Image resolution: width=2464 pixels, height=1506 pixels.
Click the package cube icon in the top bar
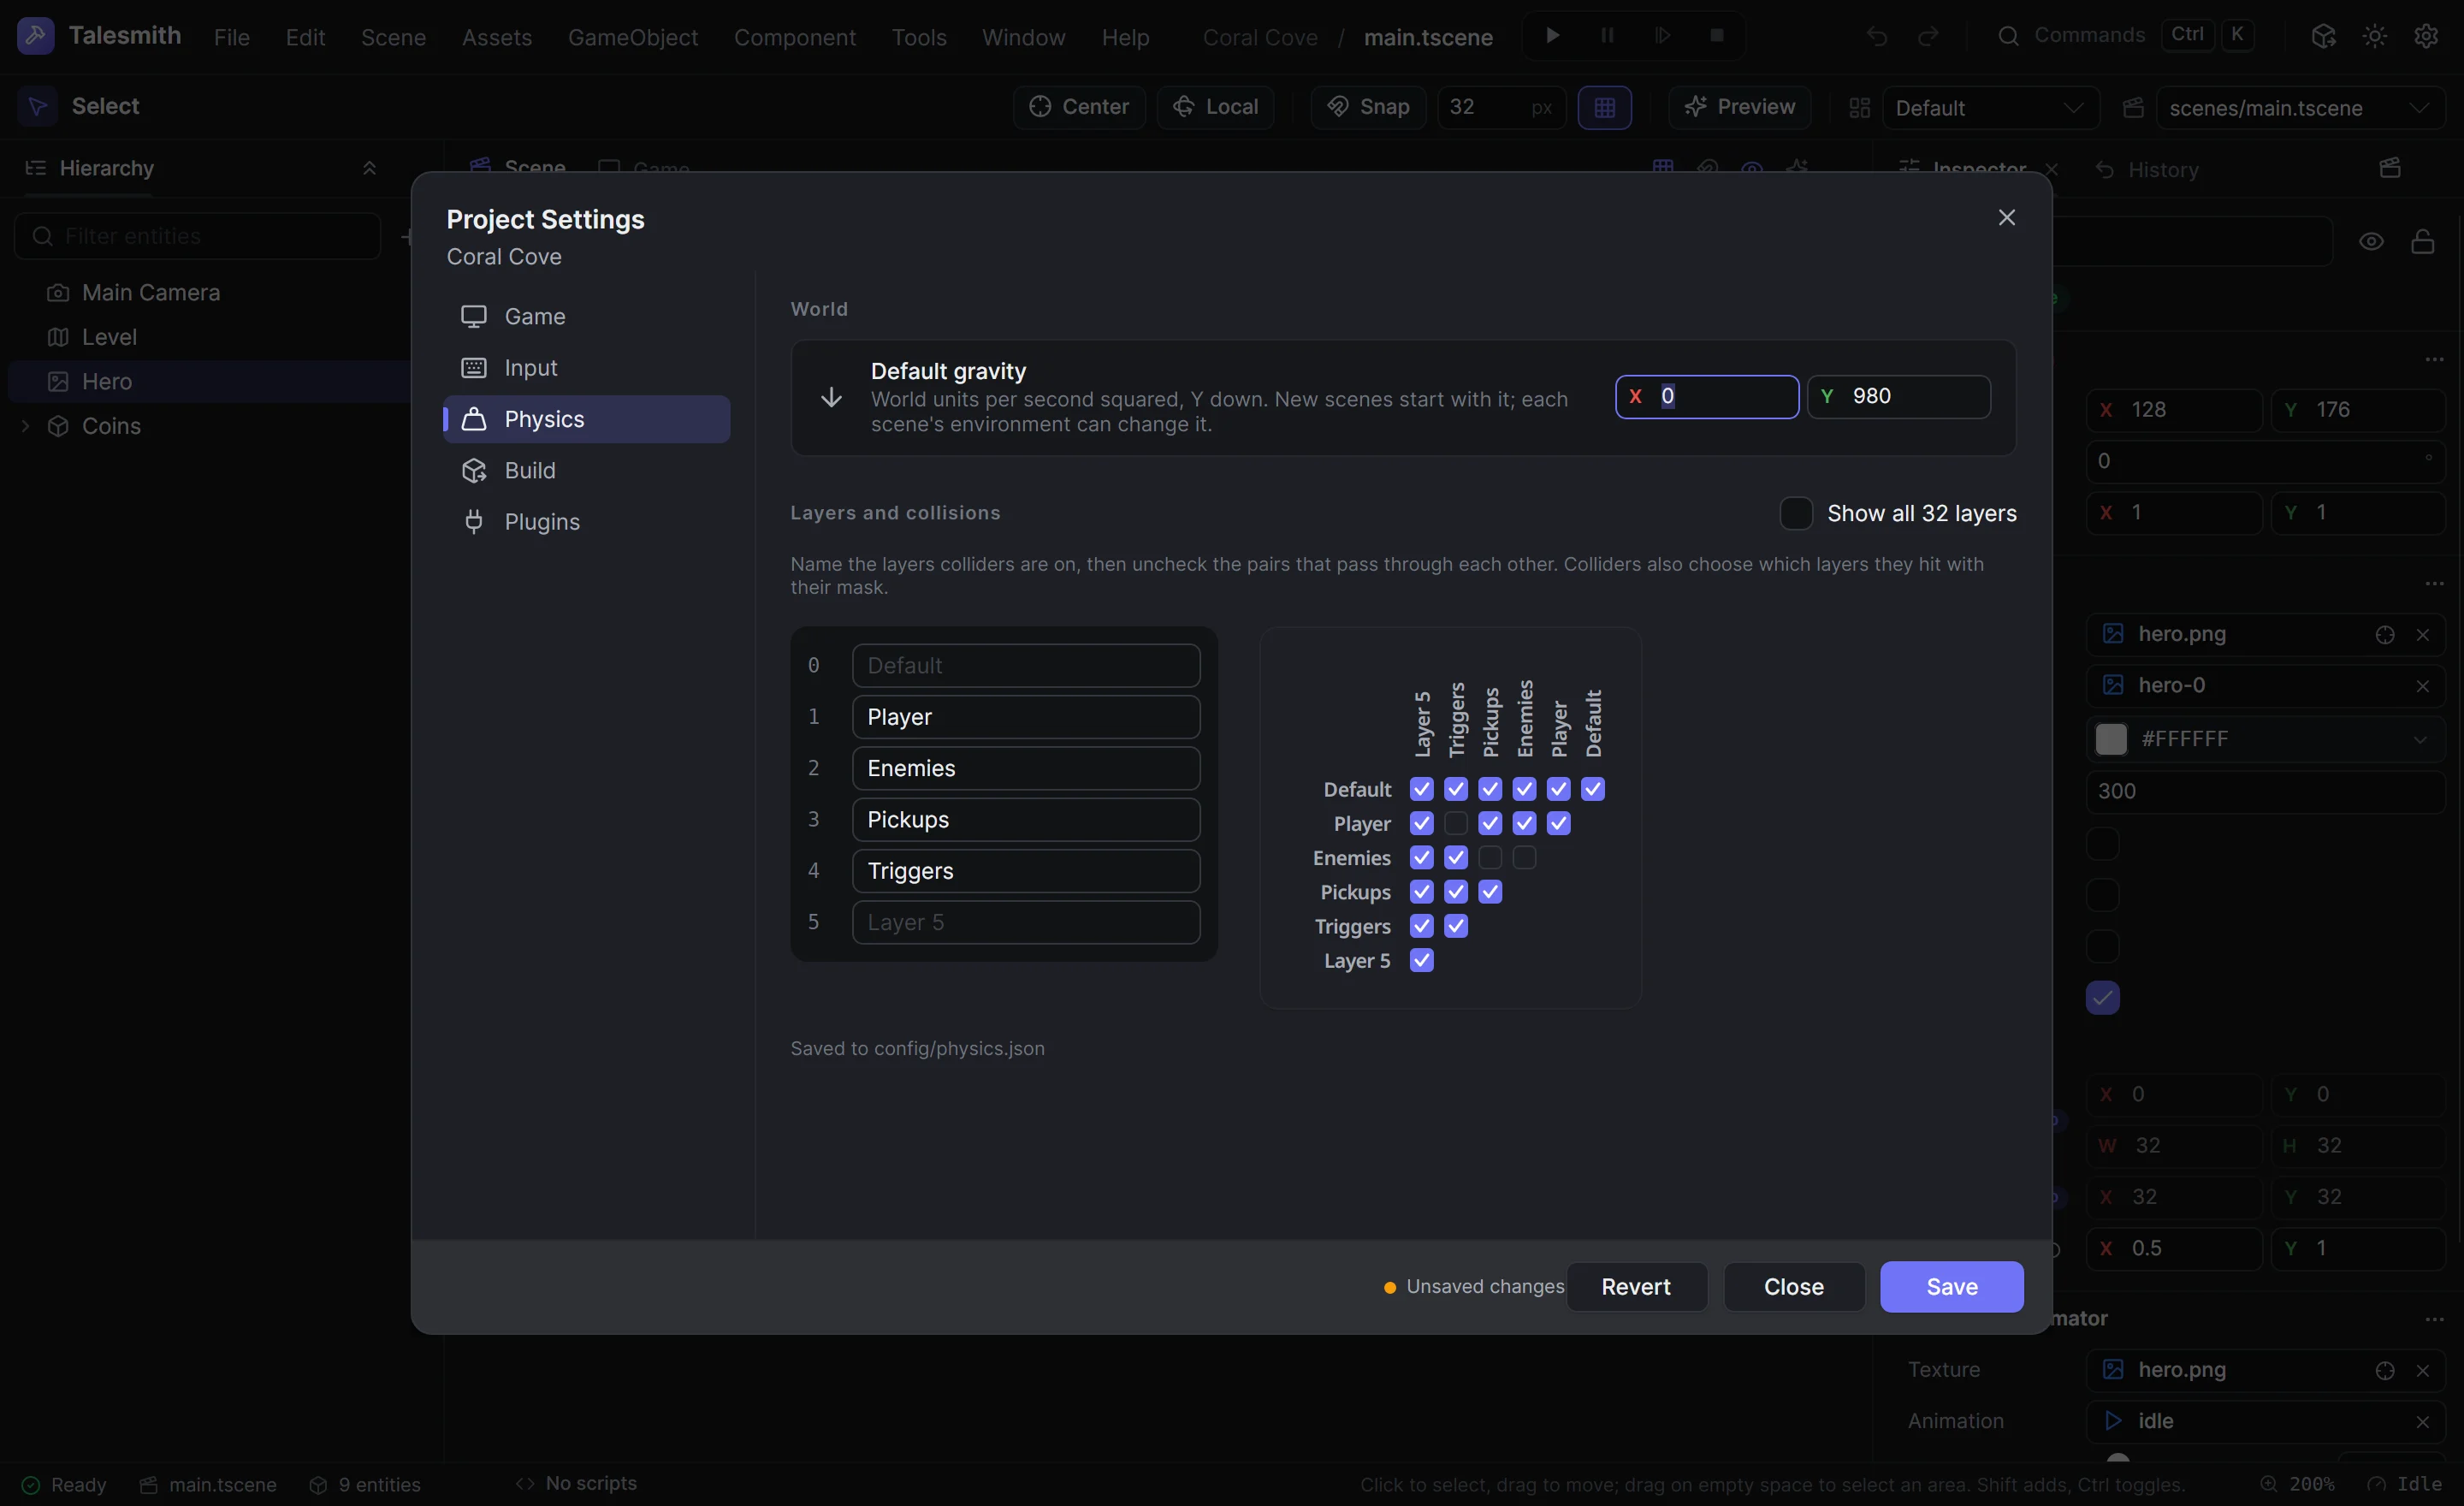pos(2323,36)
